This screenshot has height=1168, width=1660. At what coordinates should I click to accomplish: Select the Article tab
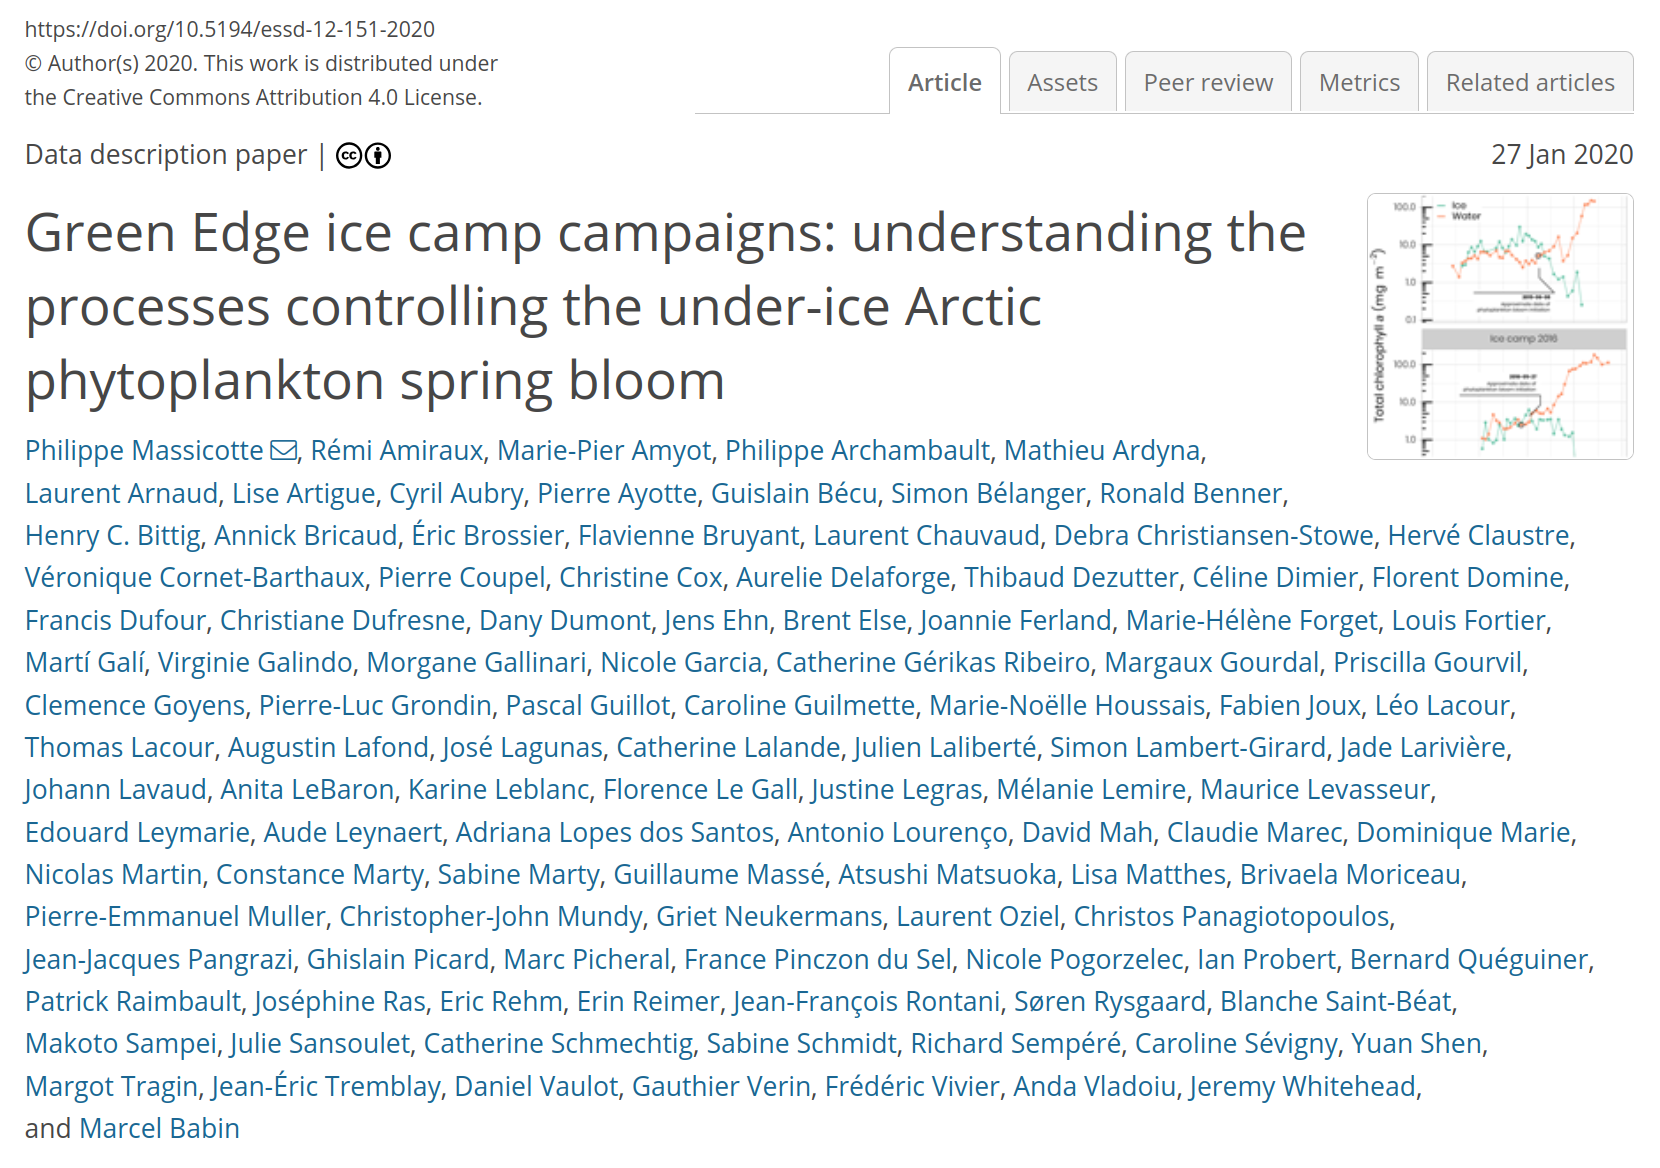pos(945,83)
